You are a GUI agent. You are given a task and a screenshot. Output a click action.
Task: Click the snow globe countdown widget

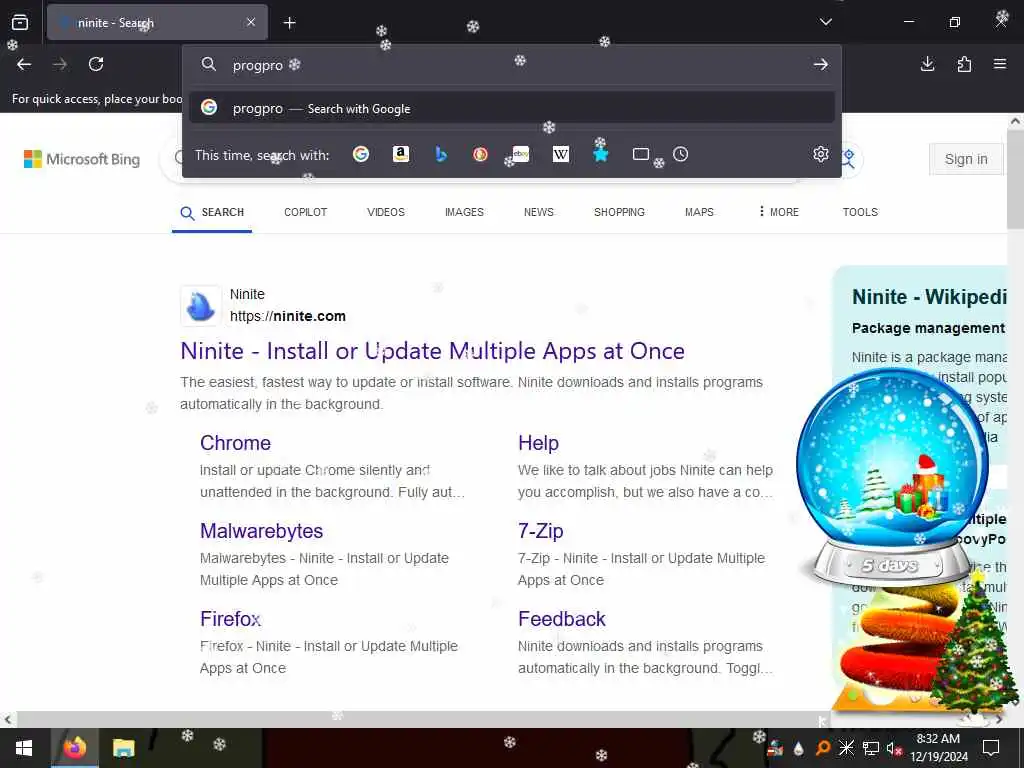(x=892, y=477)
